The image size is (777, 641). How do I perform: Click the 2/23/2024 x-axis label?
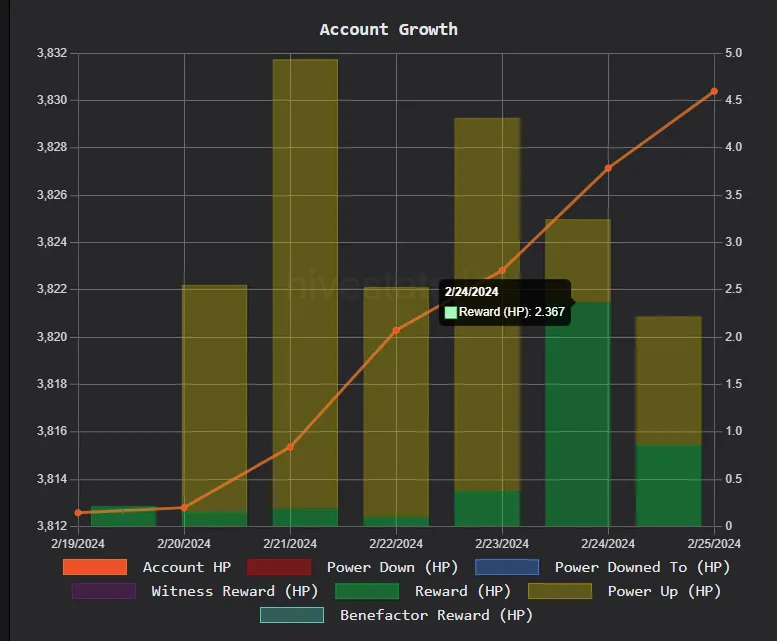502,543
